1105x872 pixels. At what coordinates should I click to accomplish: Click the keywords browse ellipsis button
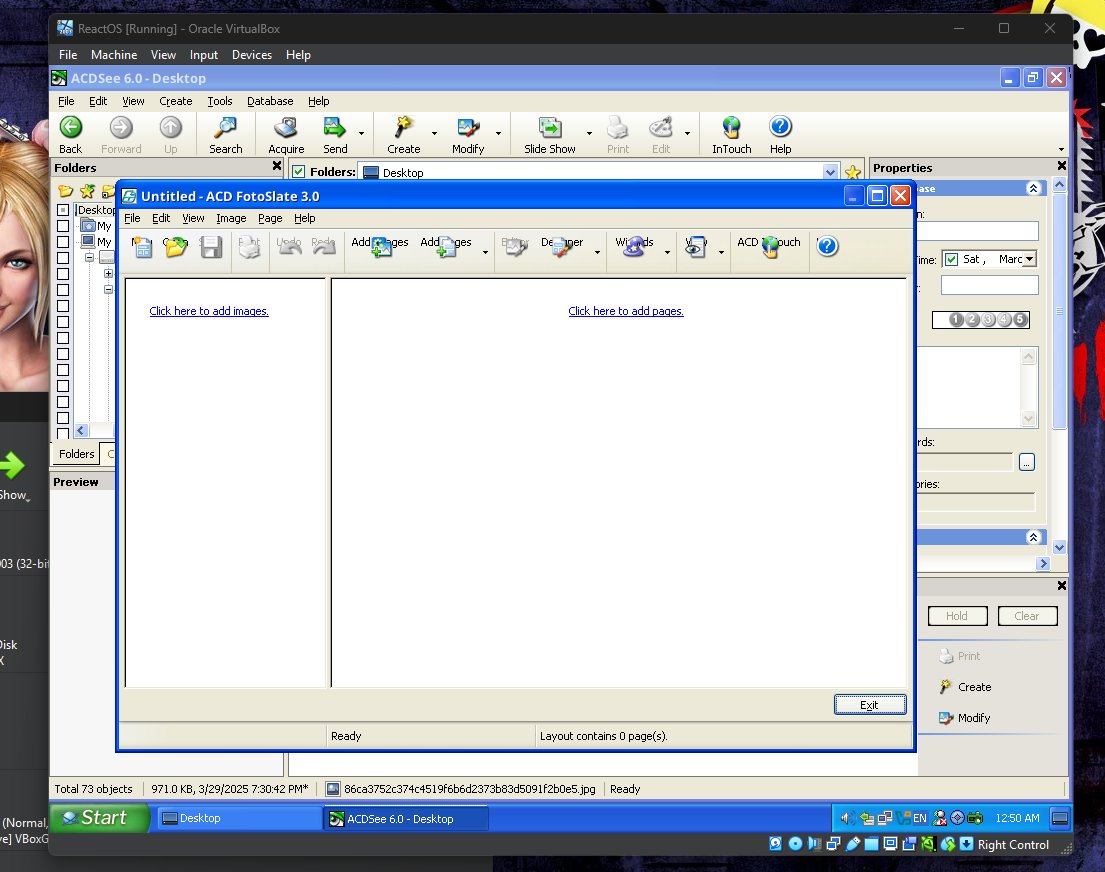coord(1027,462)
